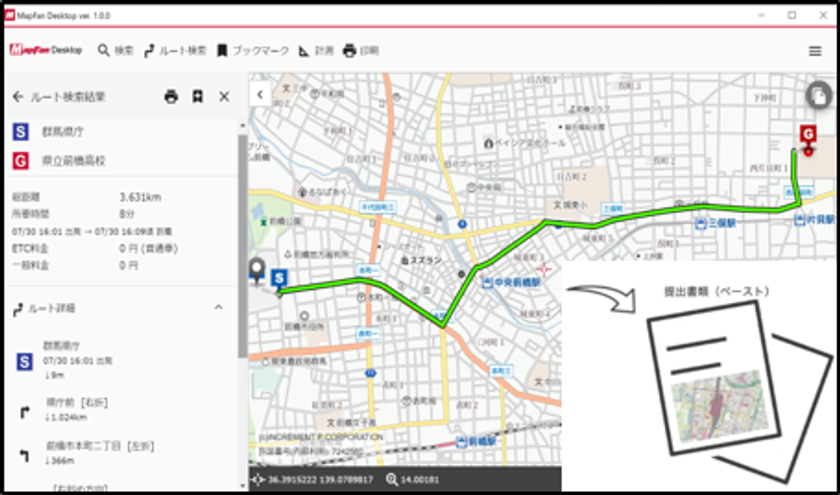Click the ベイシア文化ホール label on map

coord(524,144)
